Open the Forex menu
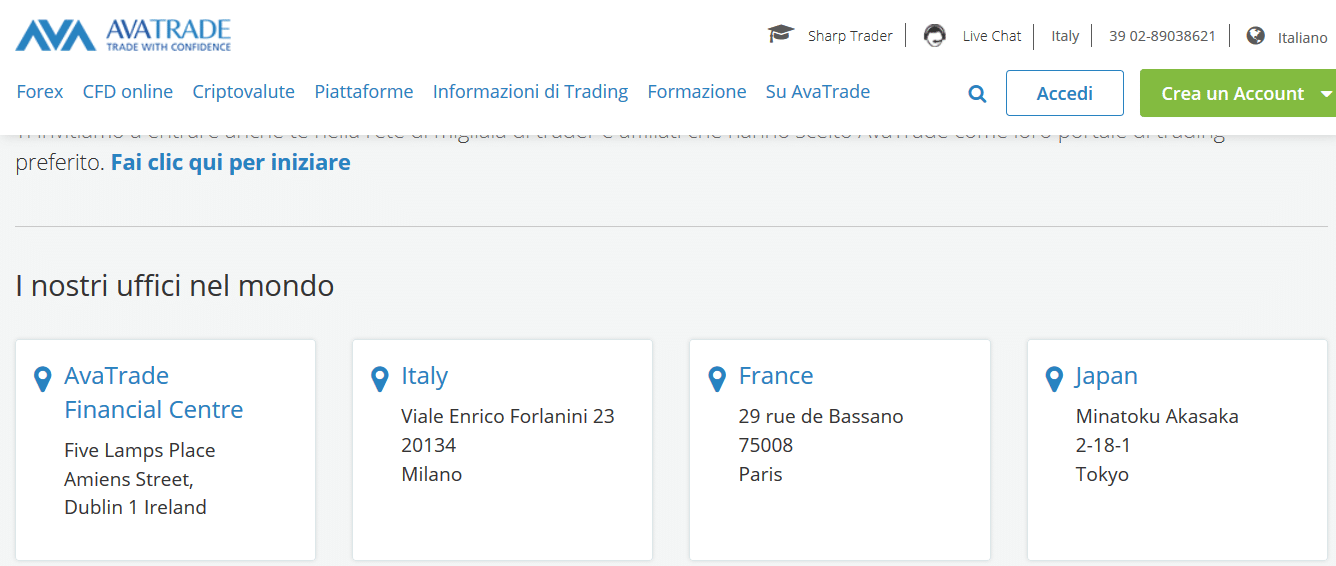Screen dimensions: 1336x566 pos(40,92)
